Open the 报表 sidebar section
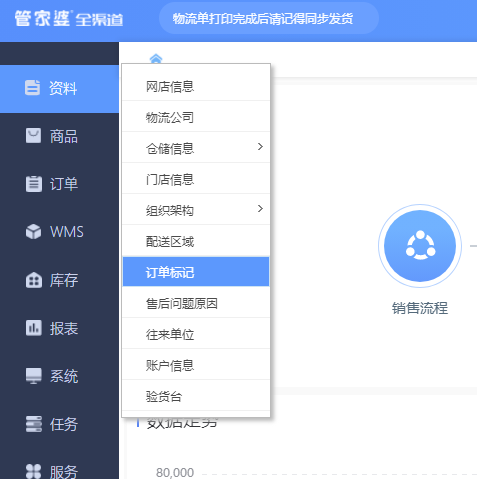477x479 pixels. tap(59, 328)
